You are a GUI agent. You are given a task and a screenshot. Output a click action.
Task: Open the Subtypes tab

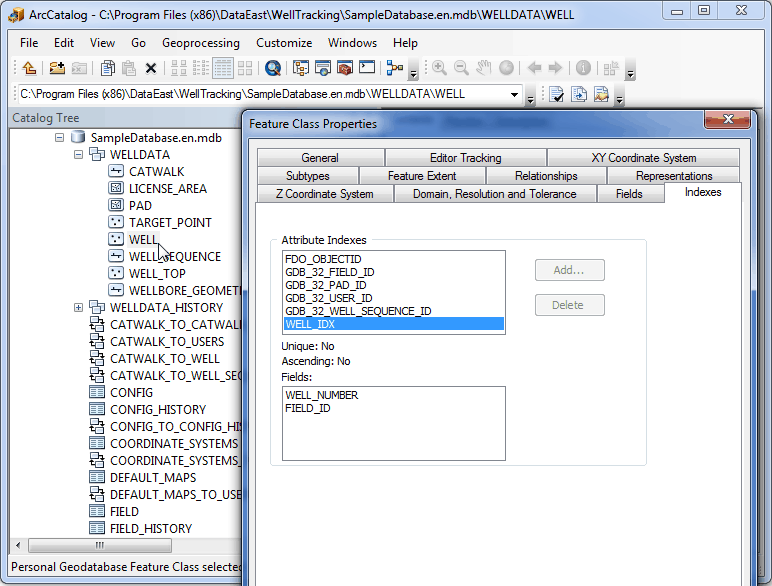[x=308, y=176]
